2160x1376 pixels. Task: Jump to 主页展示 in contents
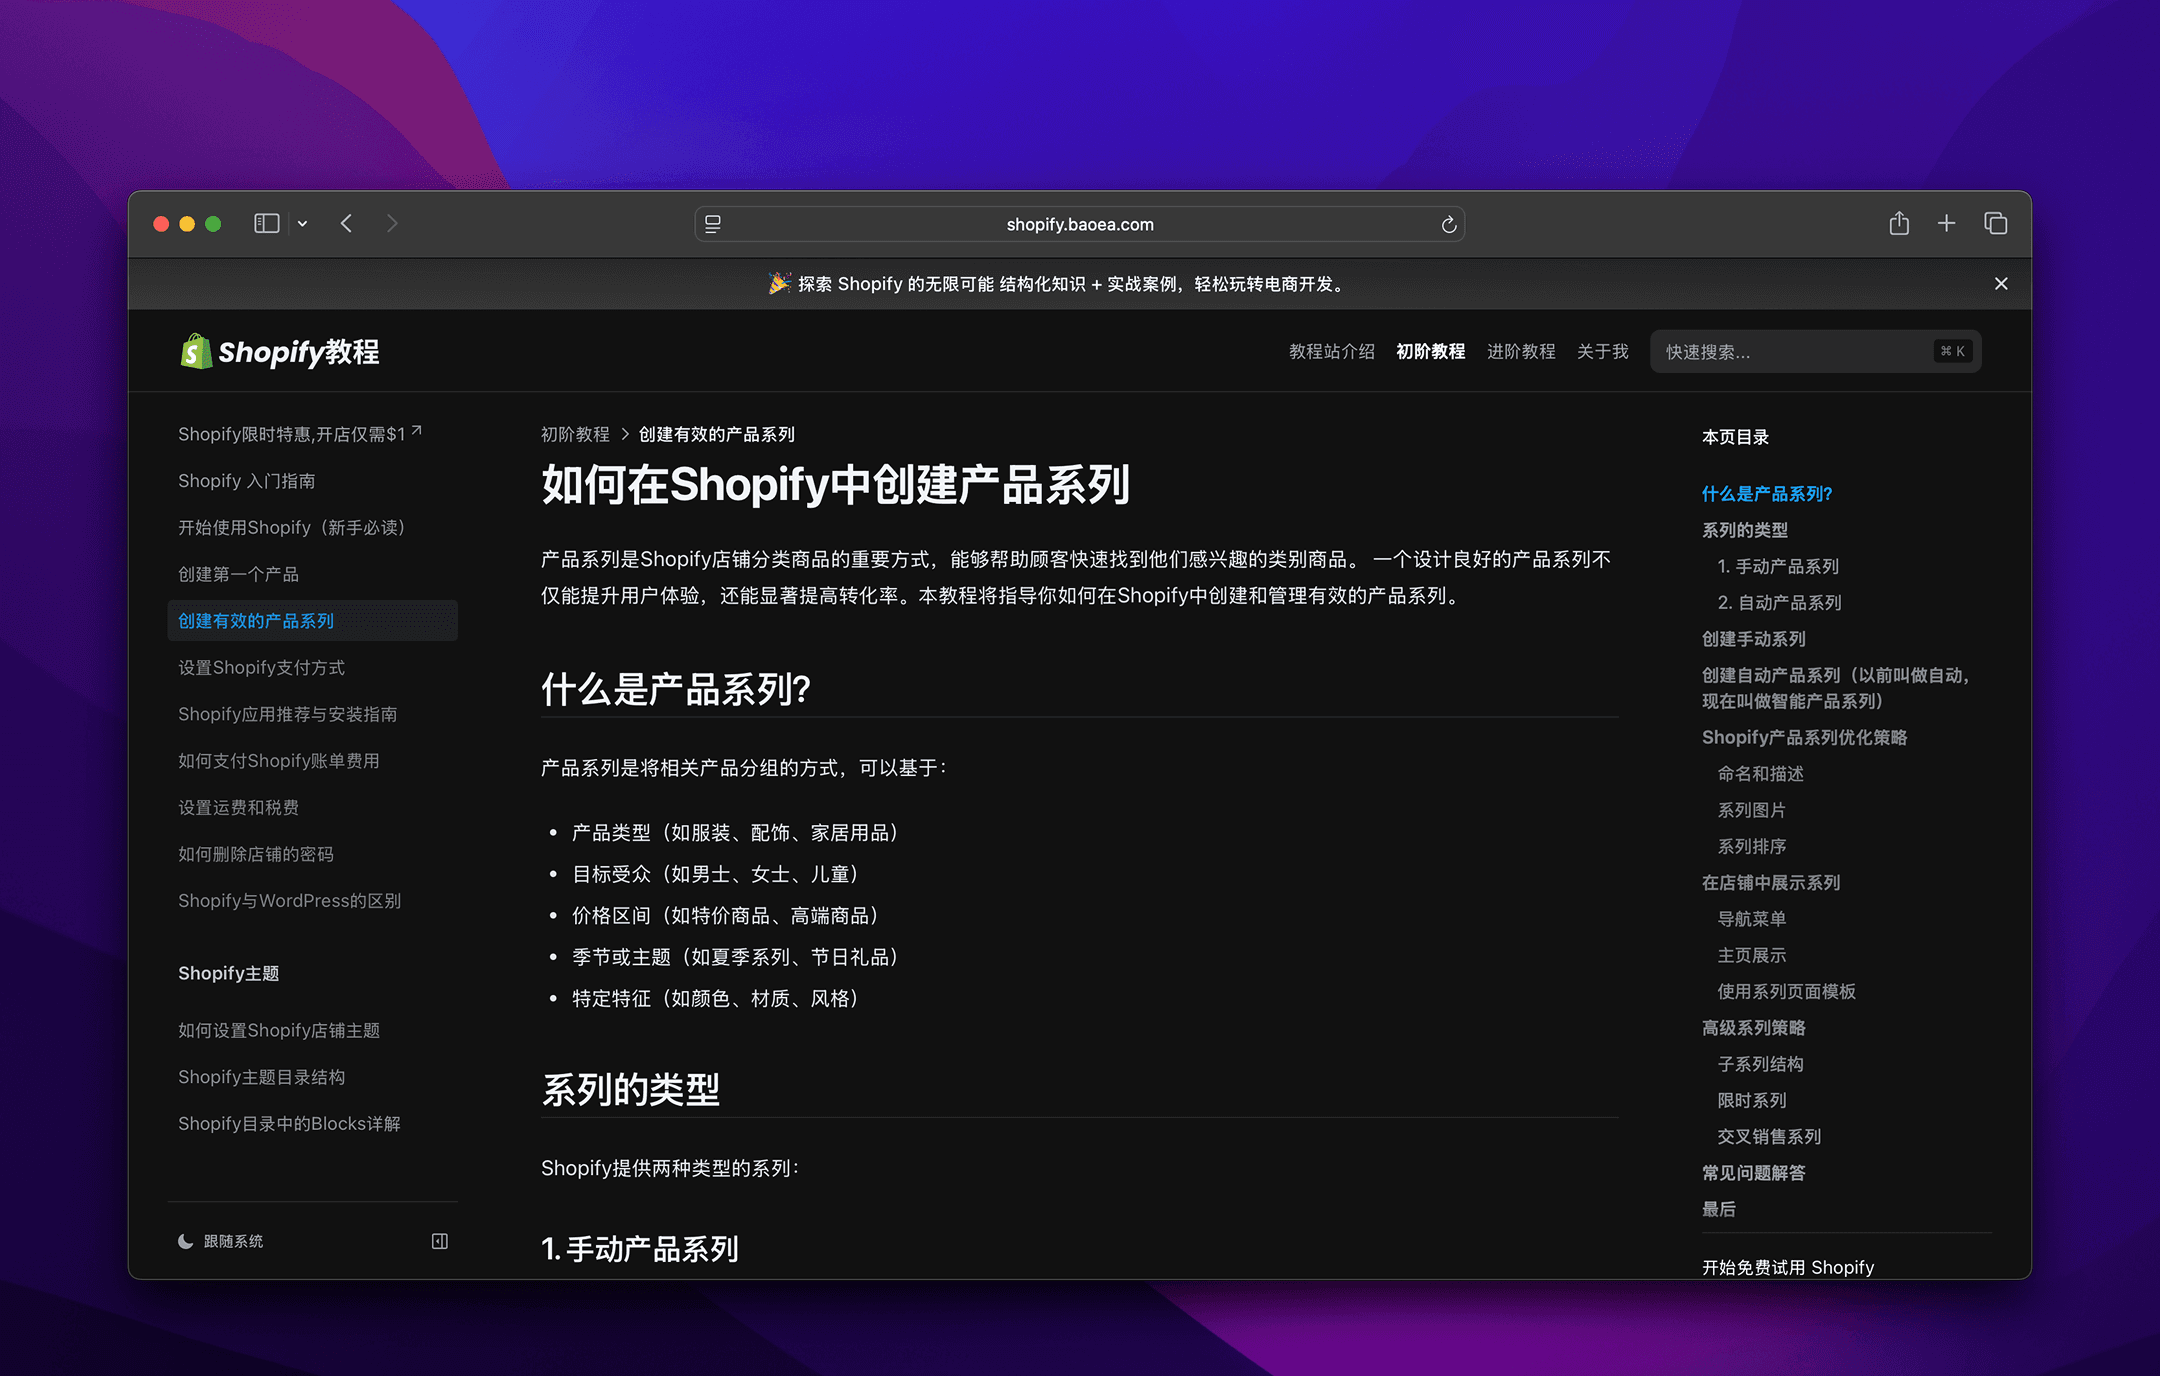point(1752,955)
